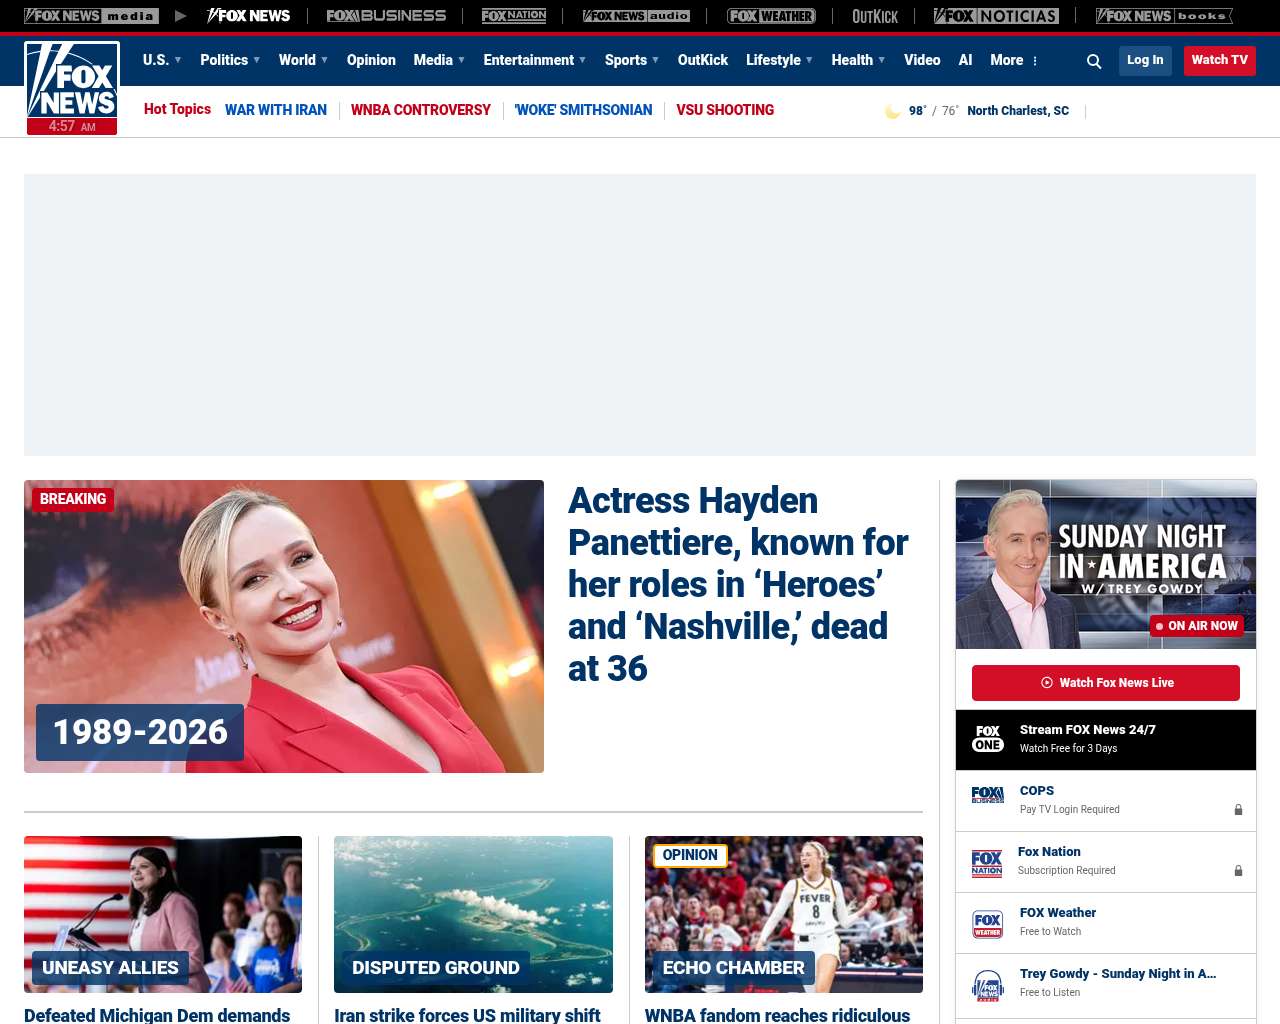This screenshot has height=1024, width=1280.
Task: Click the Fox Business icon beside COPS
Action: 988,795
